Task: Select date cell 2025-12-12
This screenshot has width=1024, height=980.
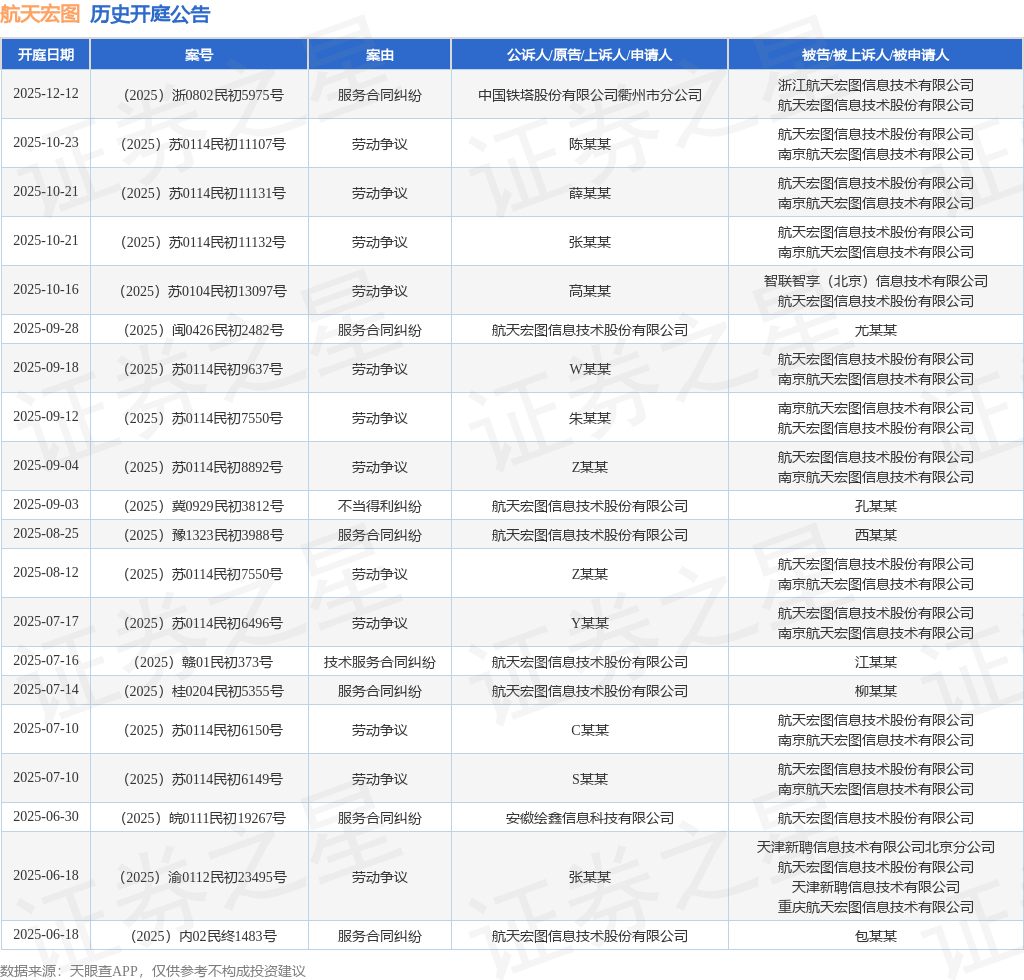Action: (x=46, y=93)
